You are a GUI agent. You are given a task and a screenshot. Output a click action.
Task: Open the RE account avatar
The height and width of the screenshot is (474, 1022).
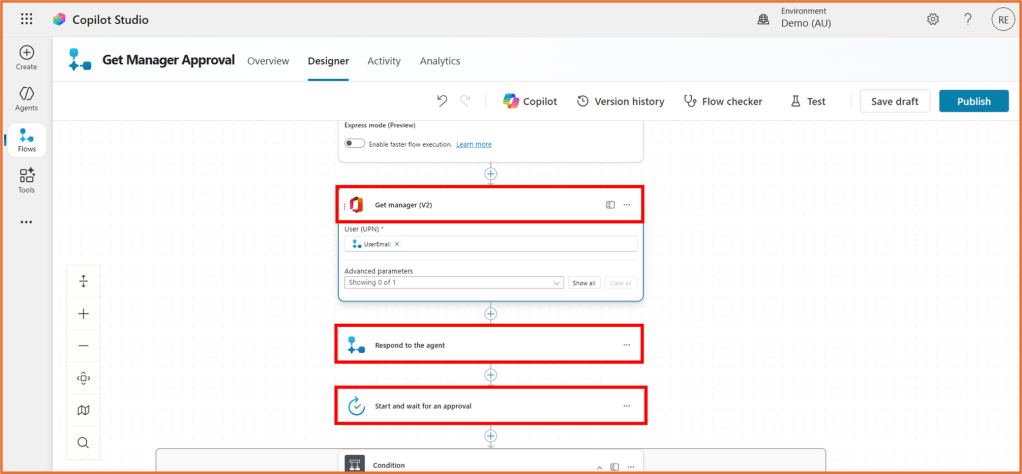[1002, 20]
